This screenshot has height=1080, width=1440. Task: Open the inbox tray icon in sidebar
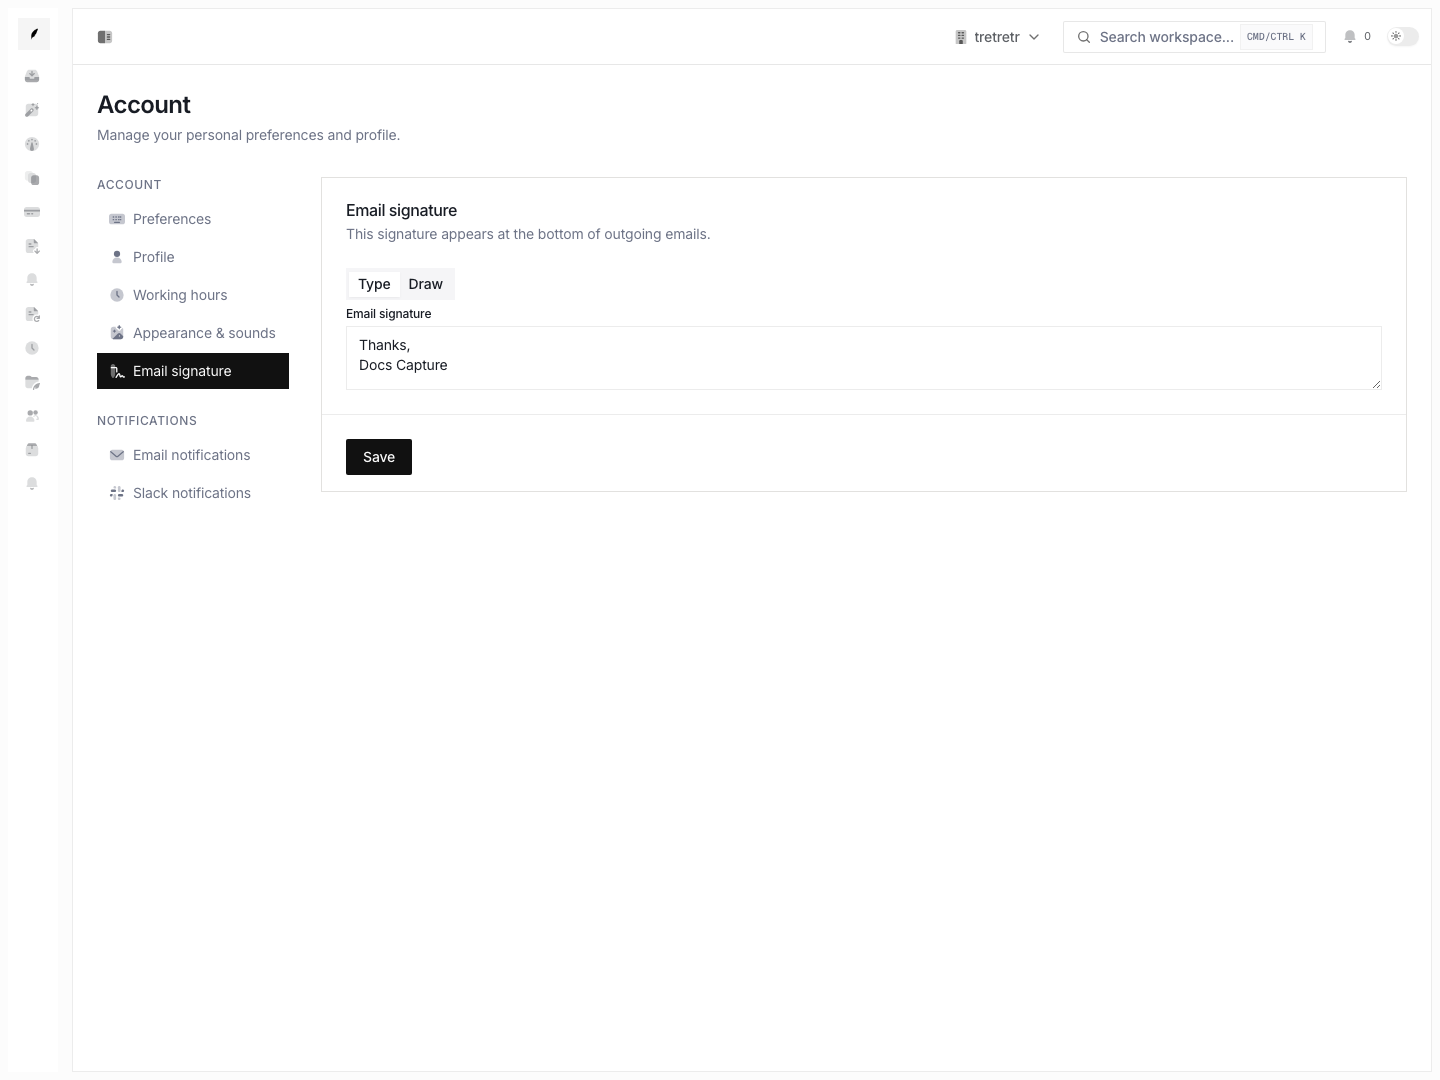click(x=32, y=76)
